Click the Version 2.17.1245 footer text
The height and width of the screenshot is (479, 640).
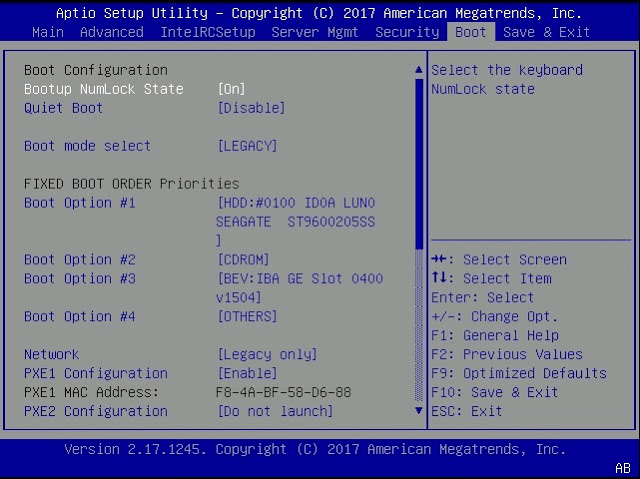pos(315,449)
